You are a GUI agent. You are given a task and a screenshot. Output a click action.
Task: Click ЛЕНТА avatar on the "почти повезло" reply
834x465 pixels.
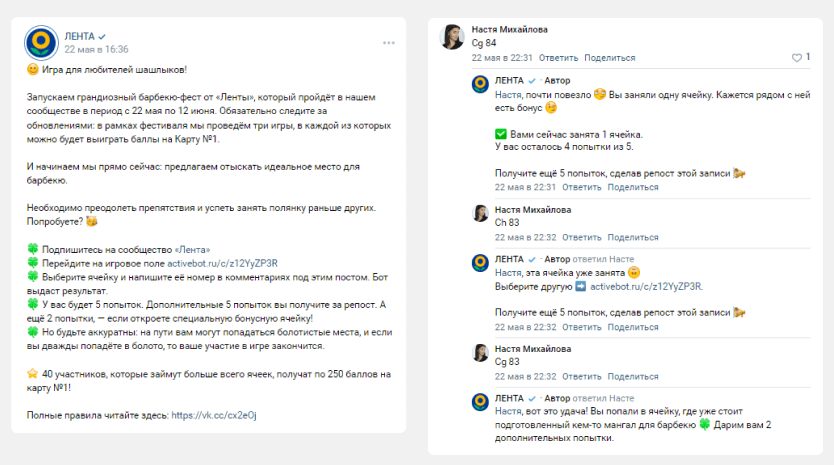(480, 84)
